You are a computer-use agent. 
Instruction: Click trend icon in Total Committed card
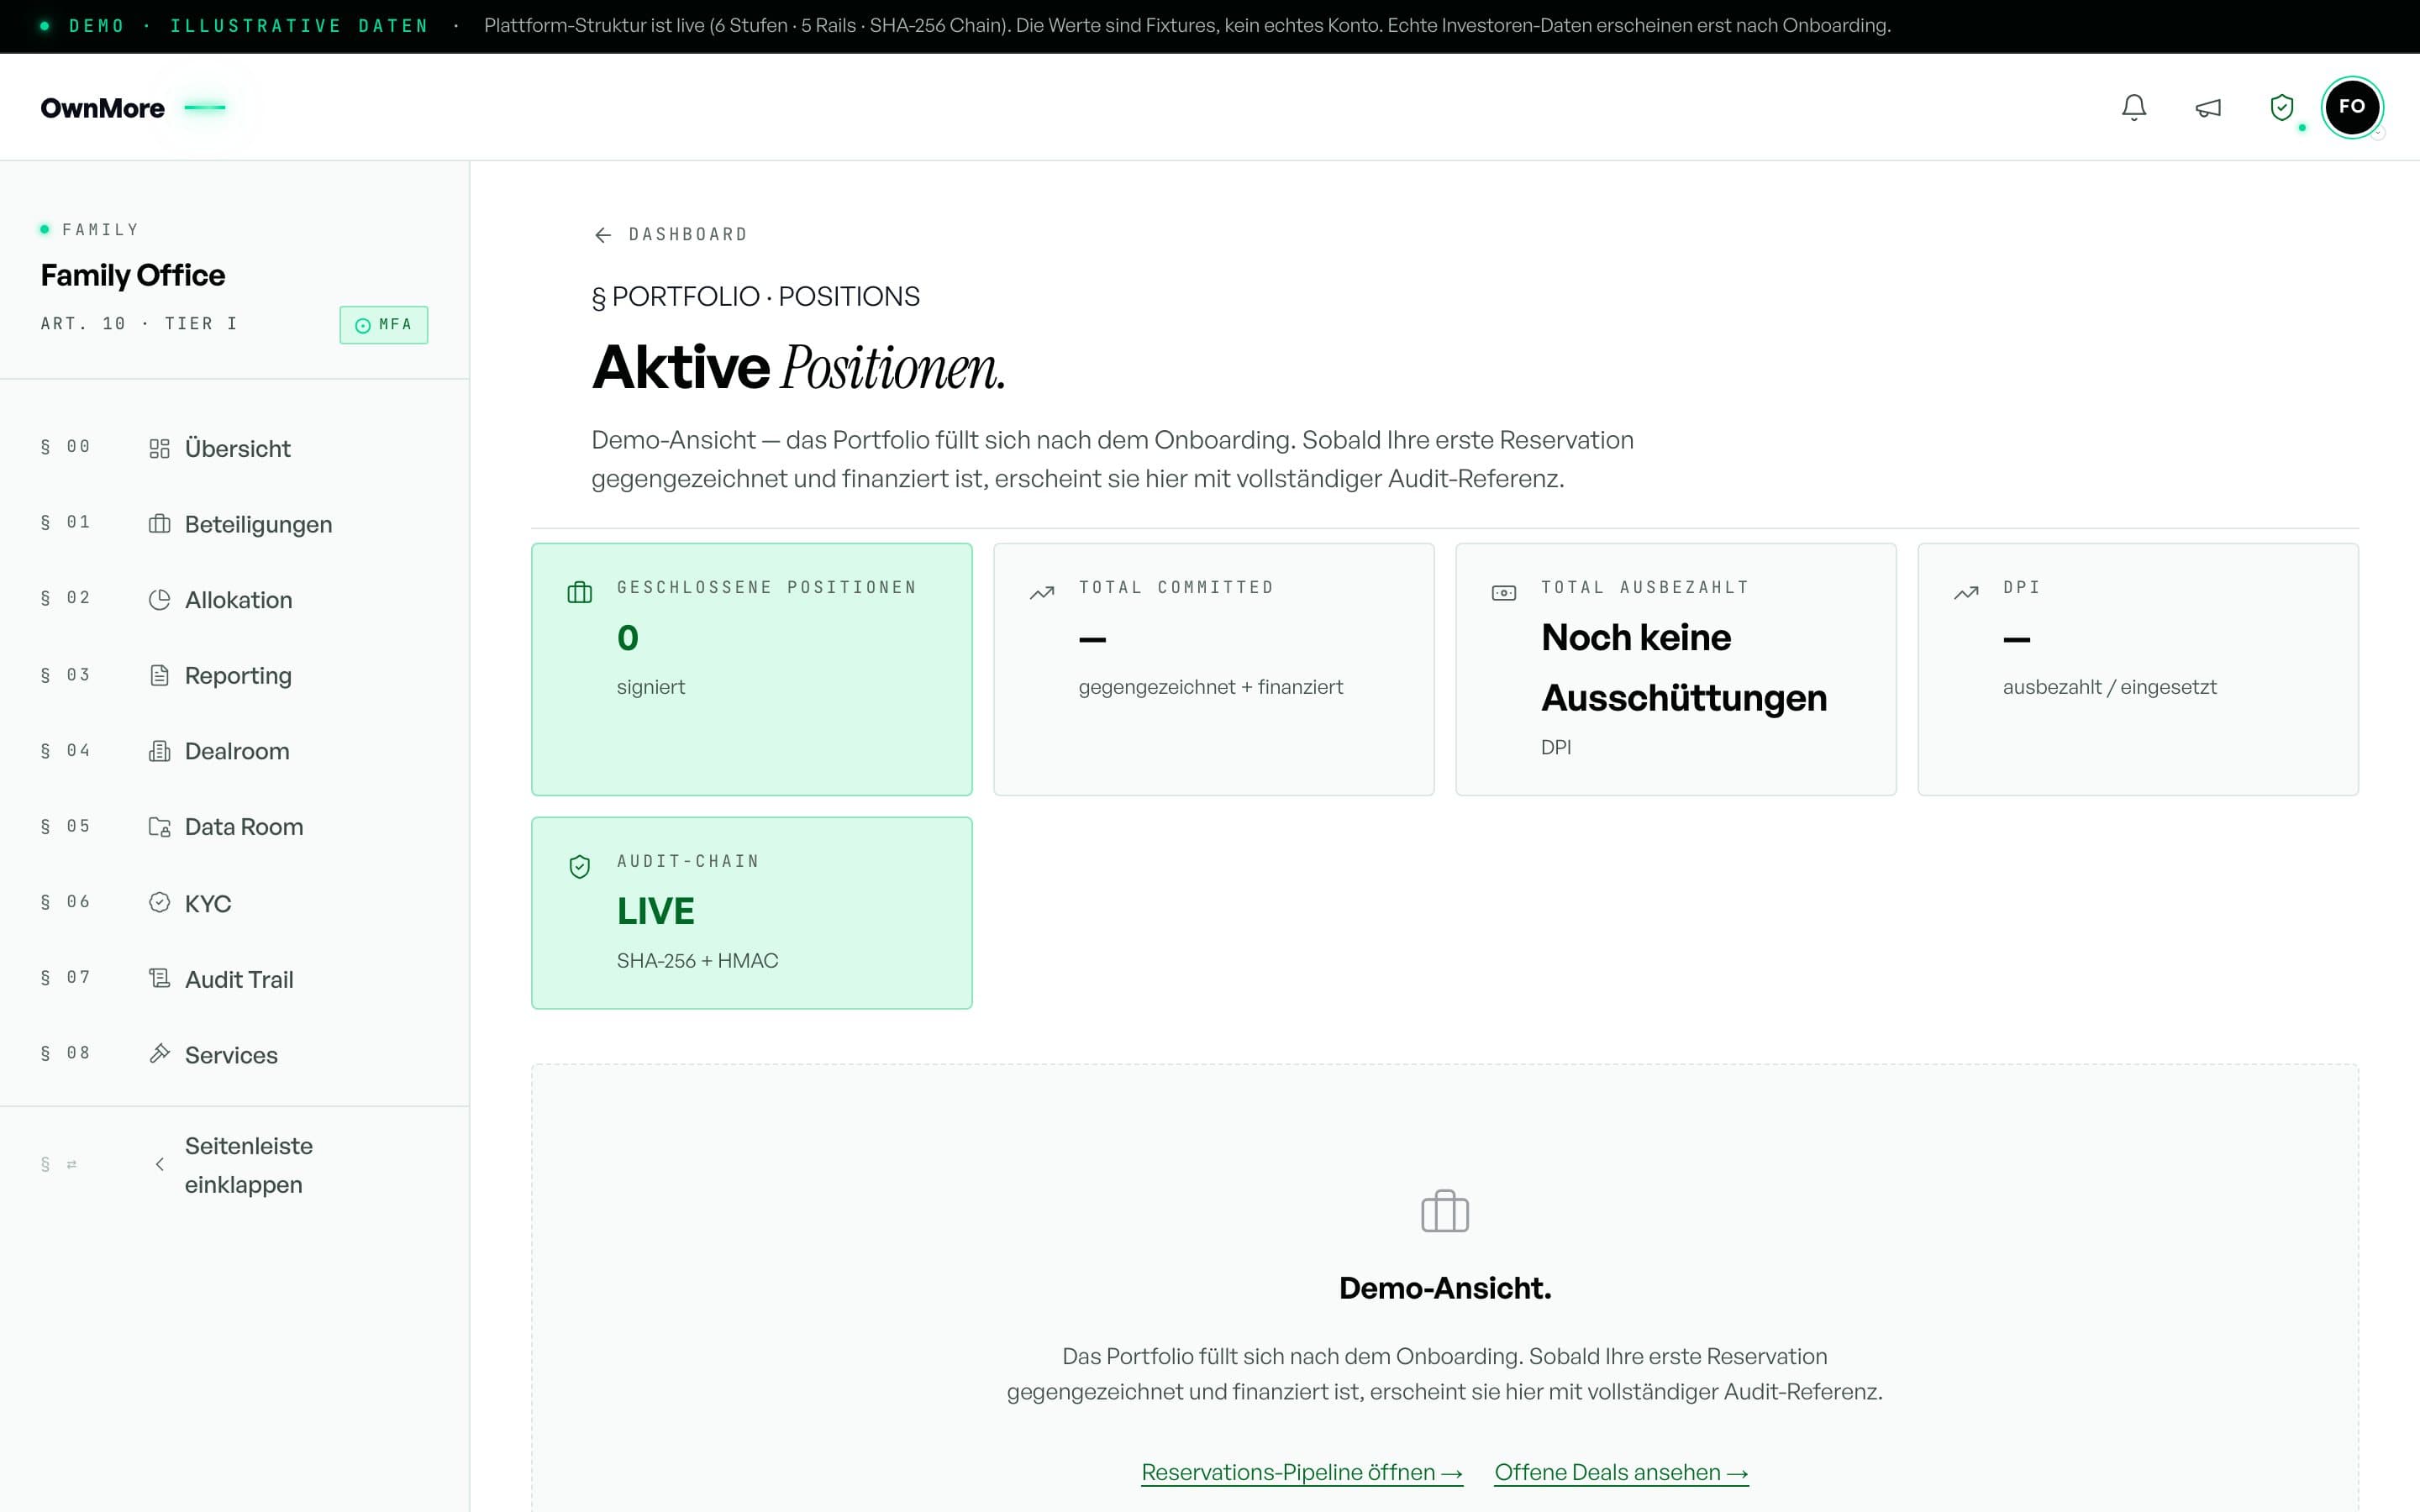(x=1042, y=592)
